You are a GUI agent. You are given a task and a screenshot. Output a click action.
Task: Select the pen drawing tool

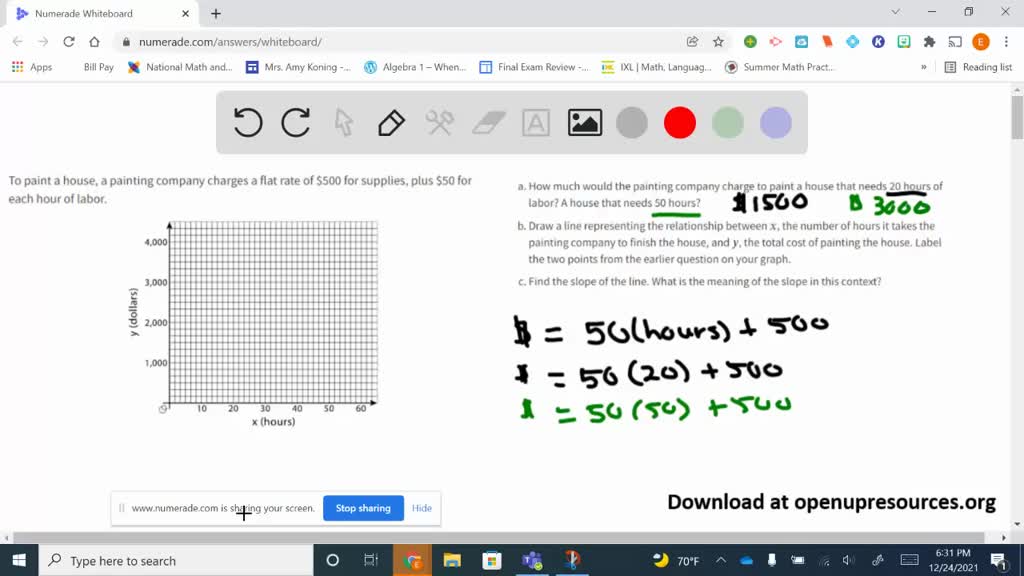(x=391, y=123)
